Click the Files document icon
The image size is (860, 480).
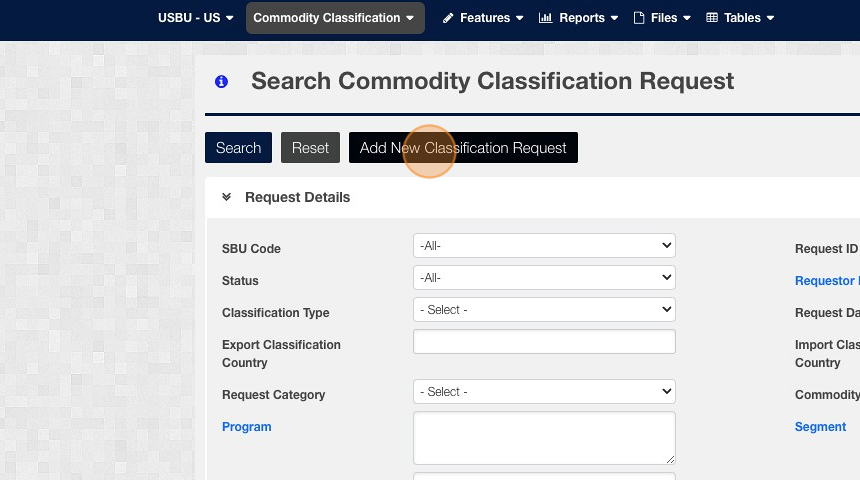[639, 18]
